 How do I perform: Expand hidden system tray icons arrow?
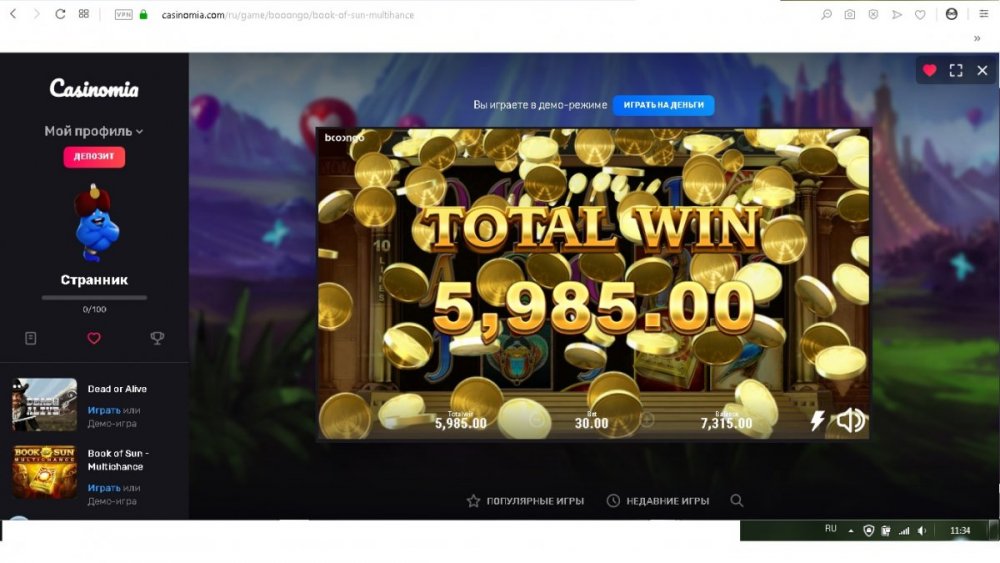pyautogui.click(x=850, y=530)
